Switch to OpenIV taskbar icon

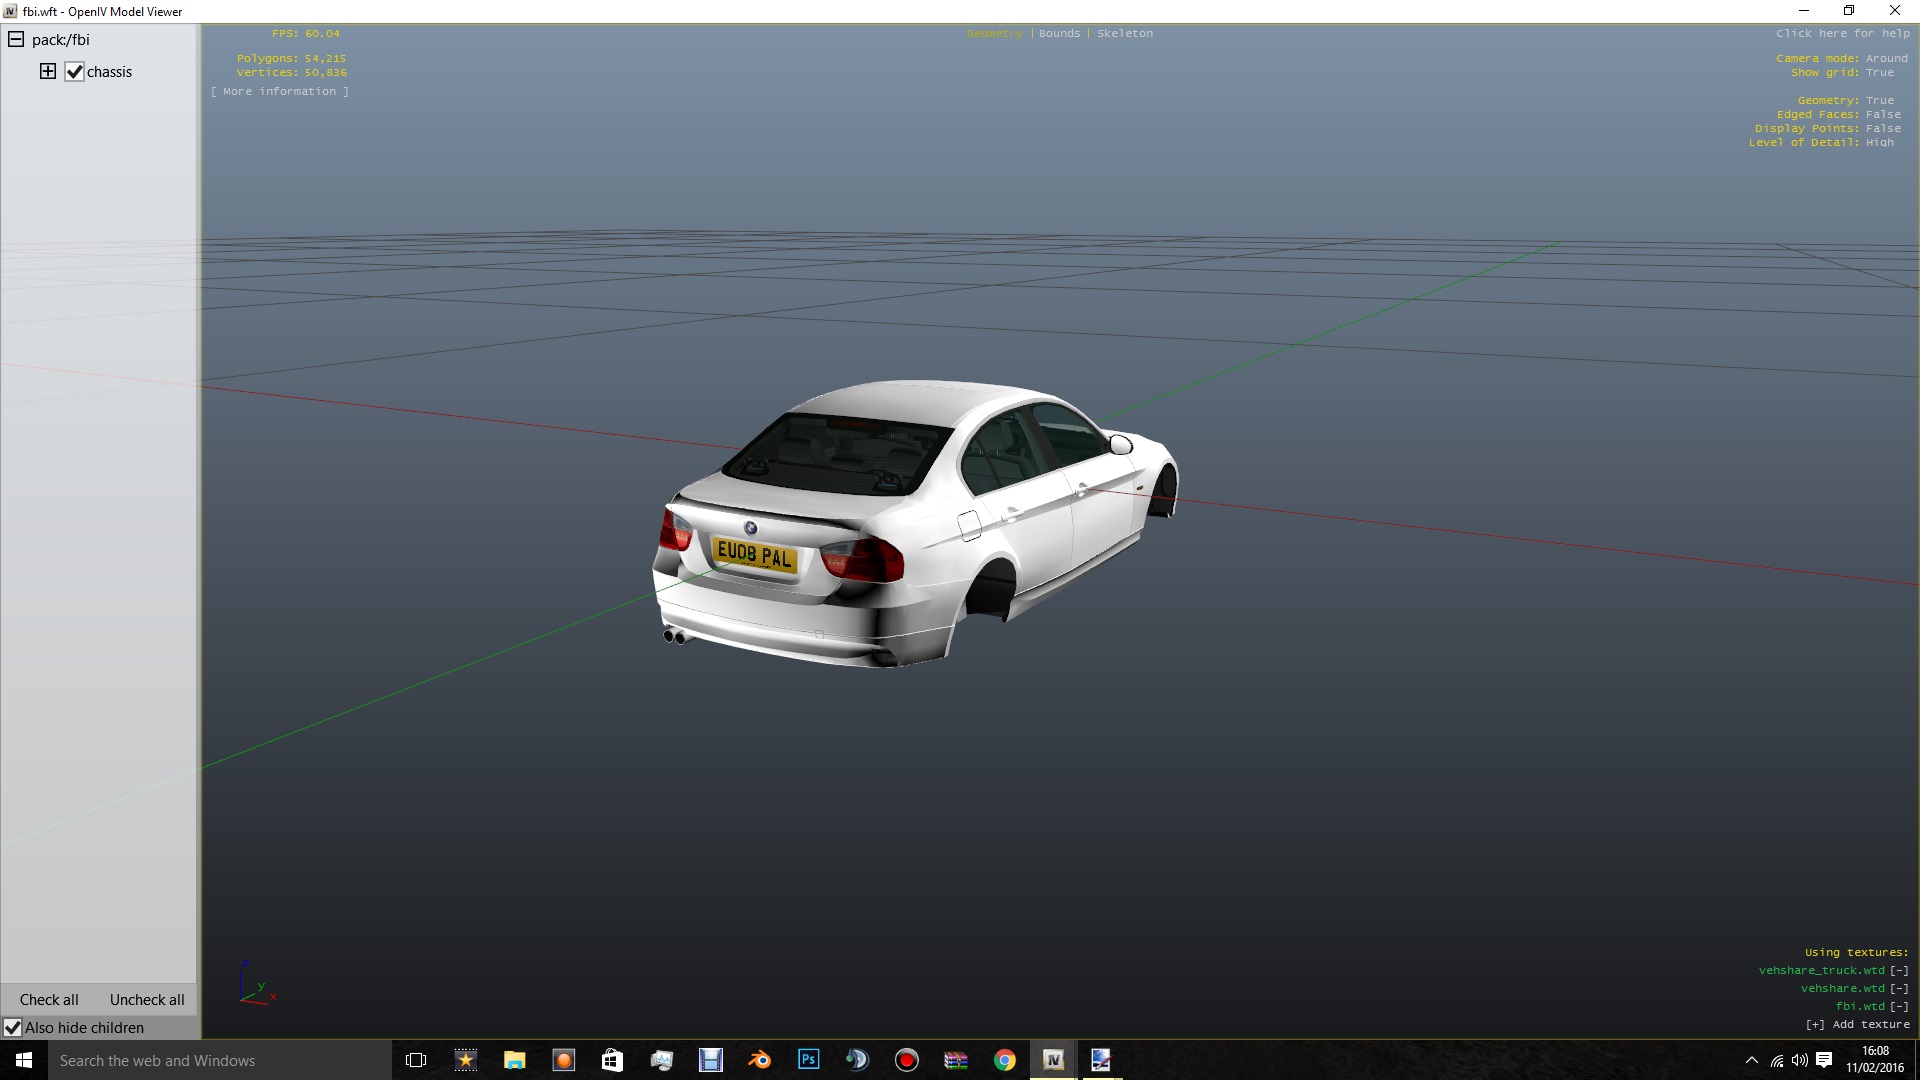pyautogui.click(x=1053, y=1060)
